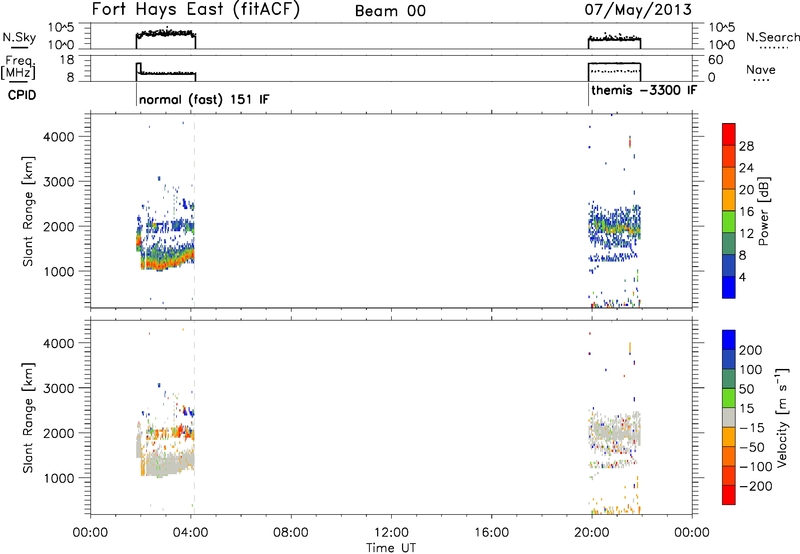800x554 pixels.
Task: Click the '12:00' time axis tick
Action: coord(391,533)
